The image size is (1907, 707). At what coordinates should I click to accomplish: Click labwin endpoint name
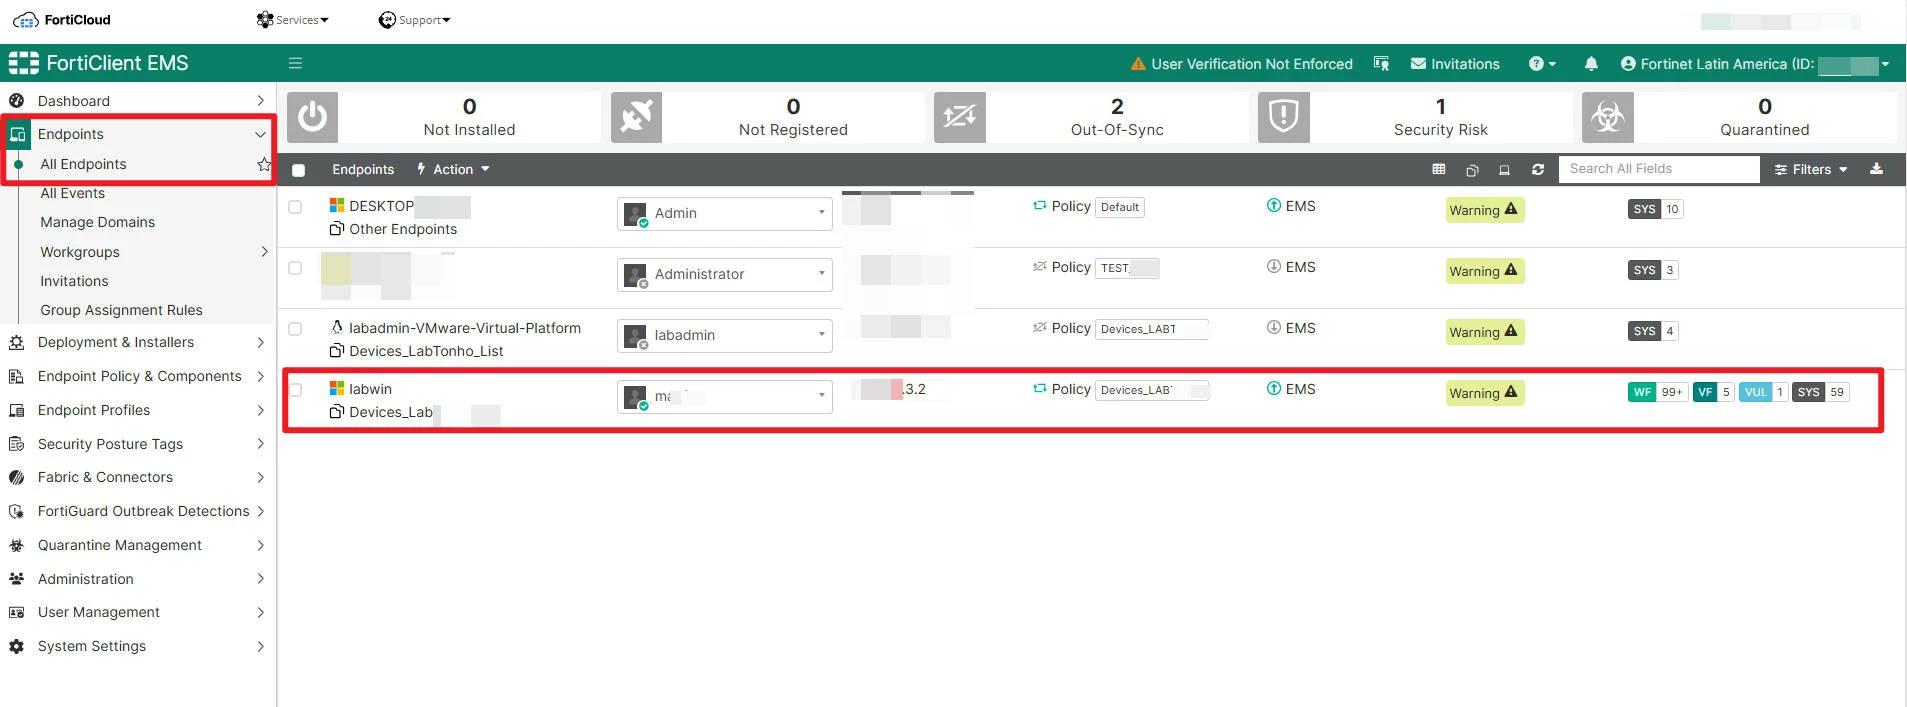click(370, 389)
